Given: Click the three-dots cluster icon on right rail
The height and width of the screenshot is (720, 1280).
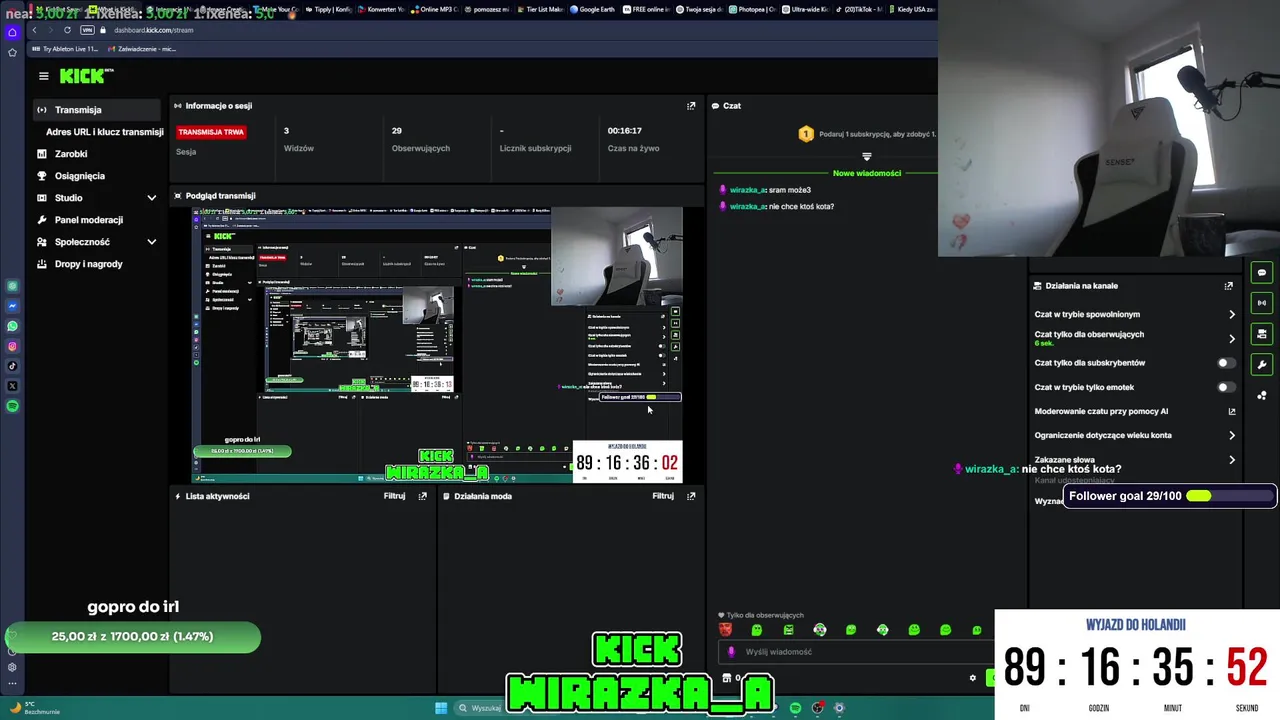Looking at the screenshot, I should 1262,396.
